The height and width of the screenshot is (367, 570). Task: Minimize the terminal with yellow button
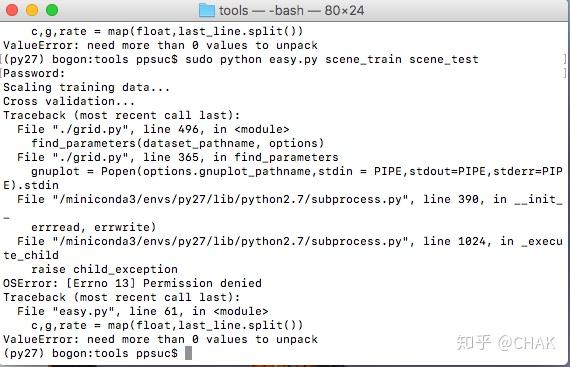[32, 10]
